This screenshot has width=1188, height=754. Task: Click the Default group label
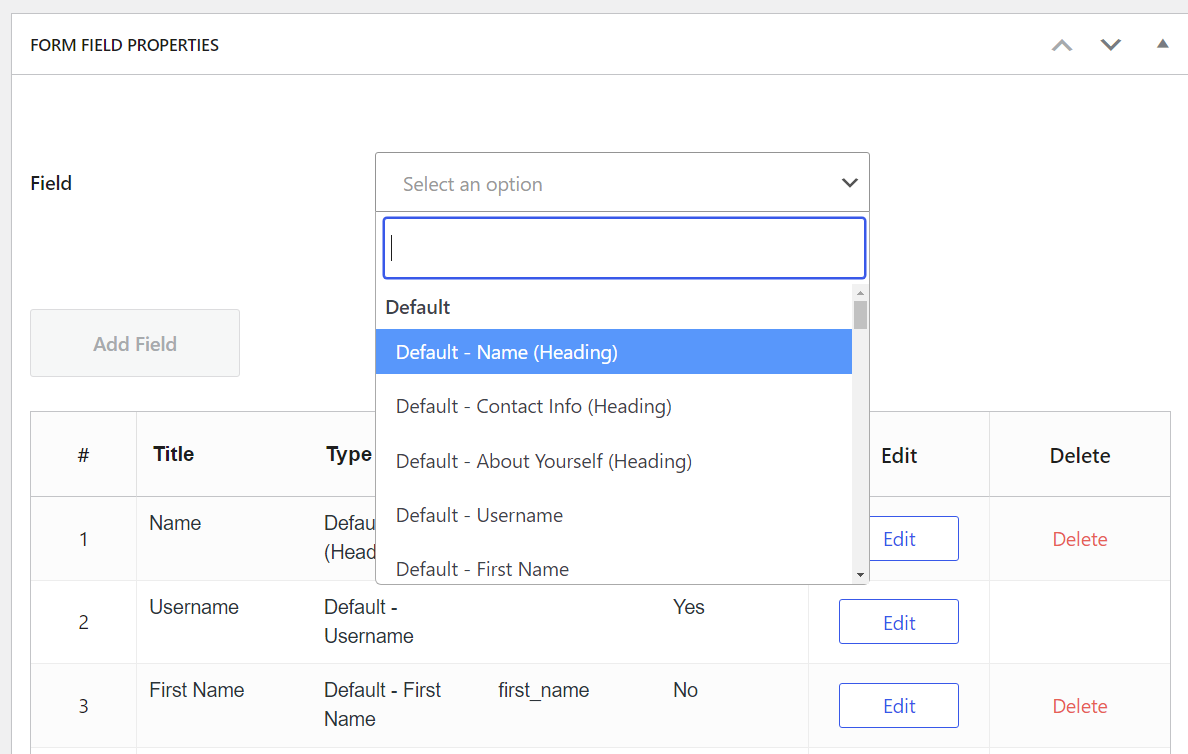coord(417,307)
